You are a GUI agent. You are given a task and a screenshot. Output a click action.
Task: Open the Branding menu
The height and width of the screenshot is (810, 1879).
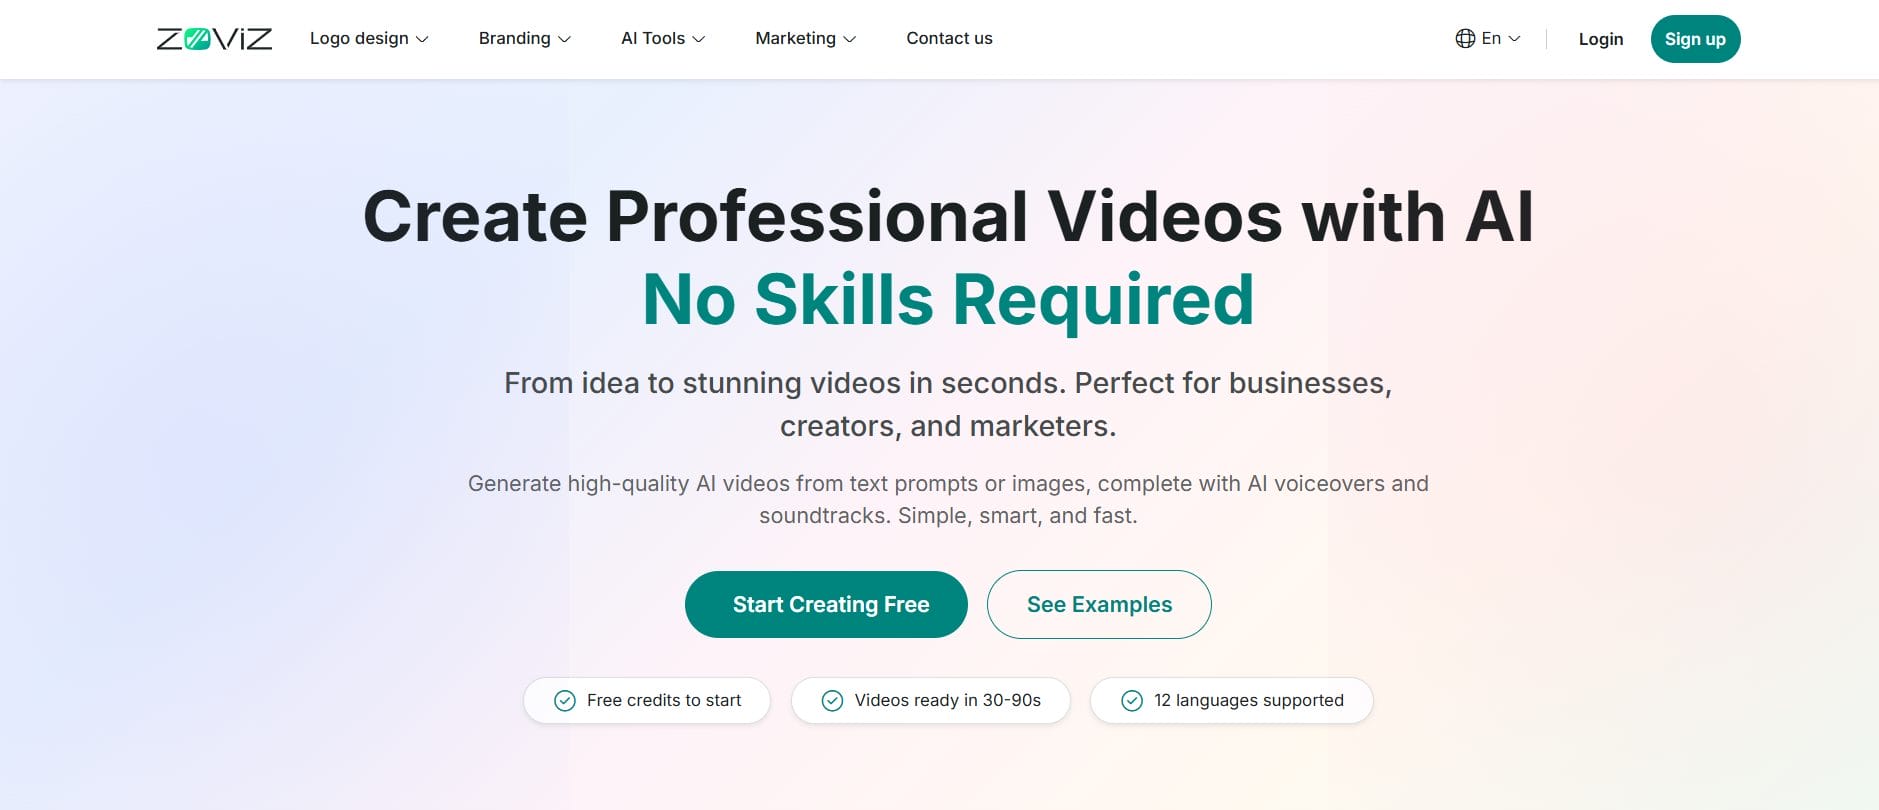[x=524, y=38]
